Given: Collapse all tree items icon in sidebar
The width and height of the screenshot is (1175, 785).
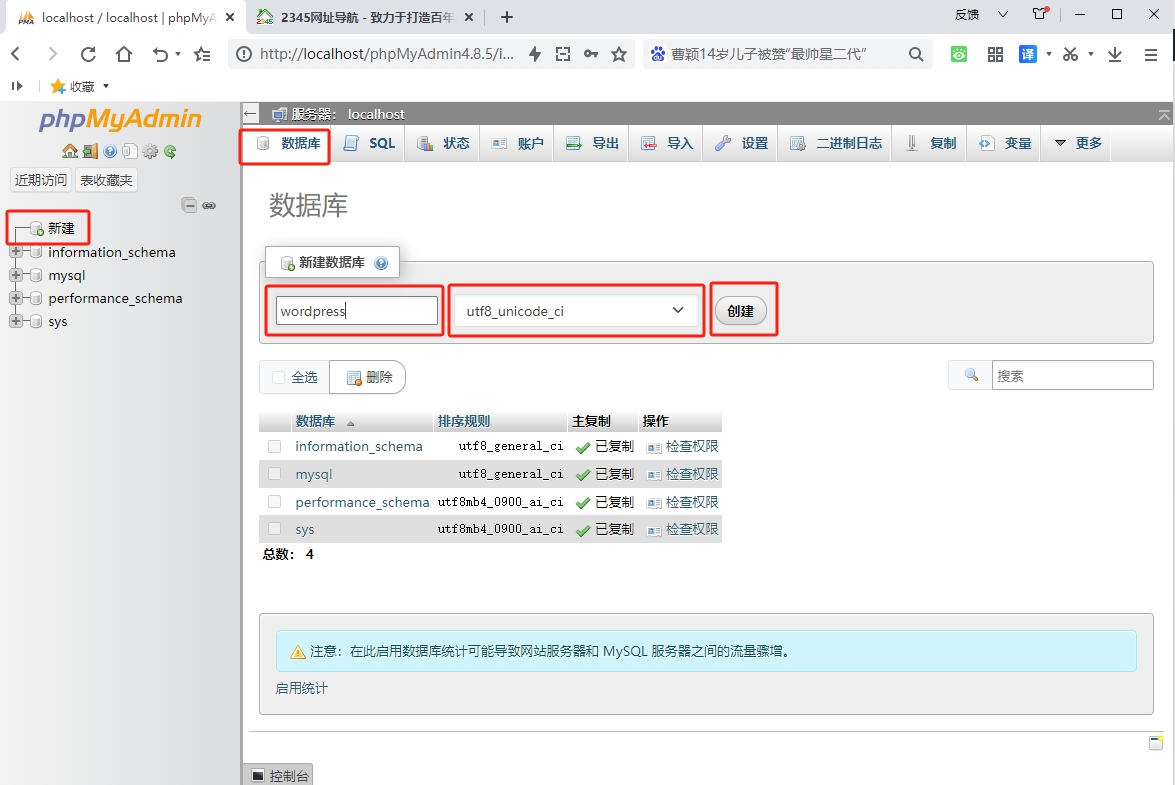Looking at the screenshot, I should point(190,205).
